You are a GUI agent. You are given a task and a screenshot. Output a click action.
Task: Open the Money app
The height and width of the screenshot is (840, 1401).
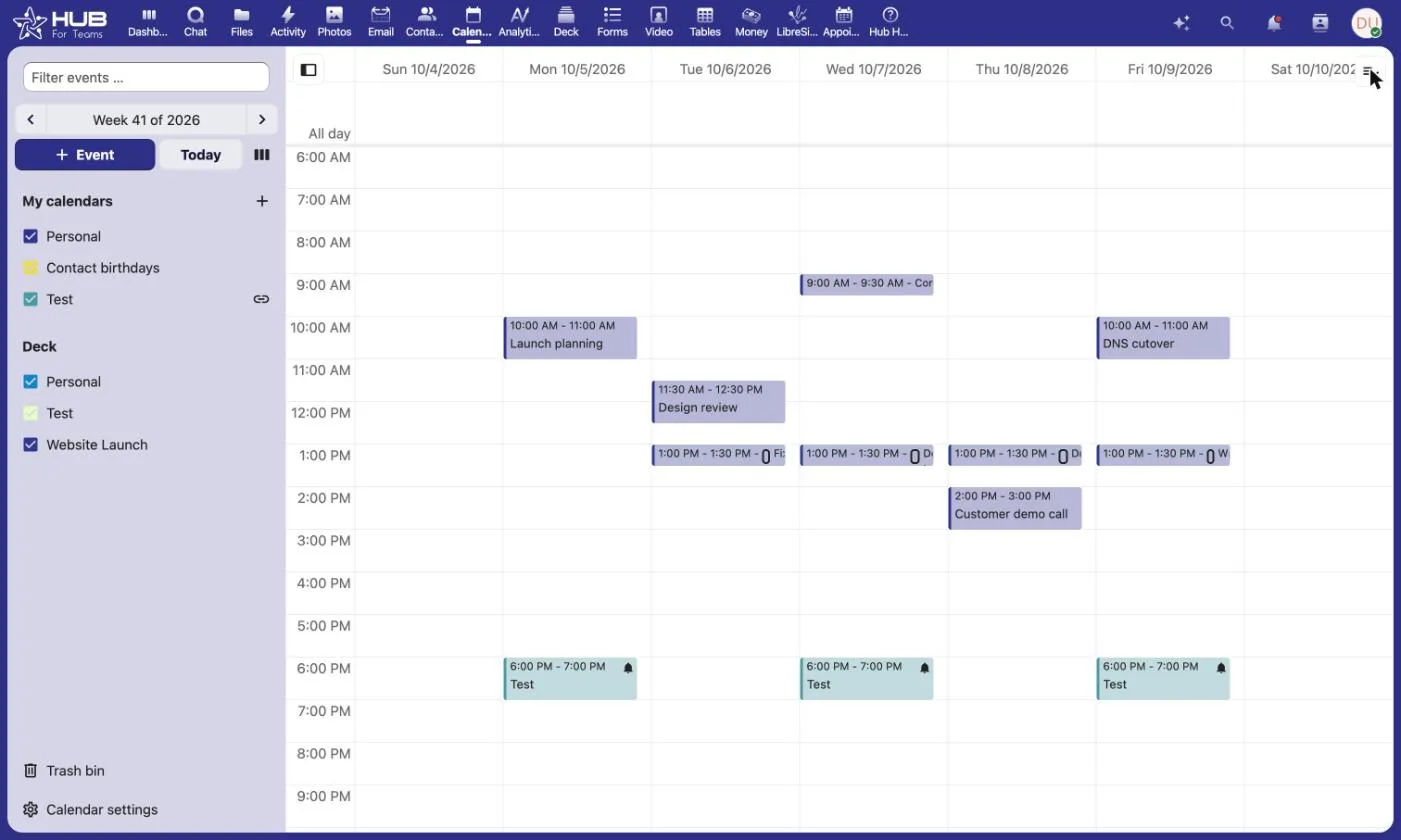751,22
